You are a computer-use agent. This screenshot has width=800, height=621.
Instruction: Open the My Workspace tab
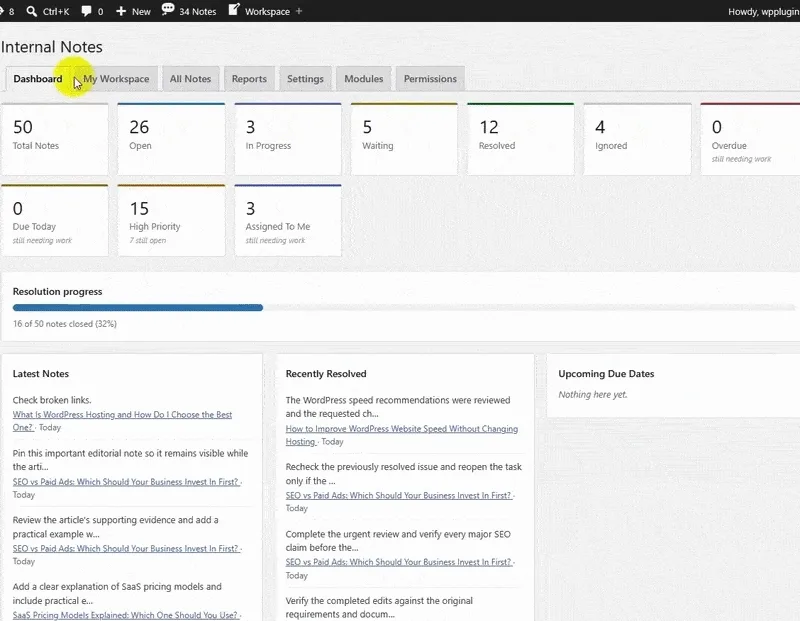(x=116, y=79)
